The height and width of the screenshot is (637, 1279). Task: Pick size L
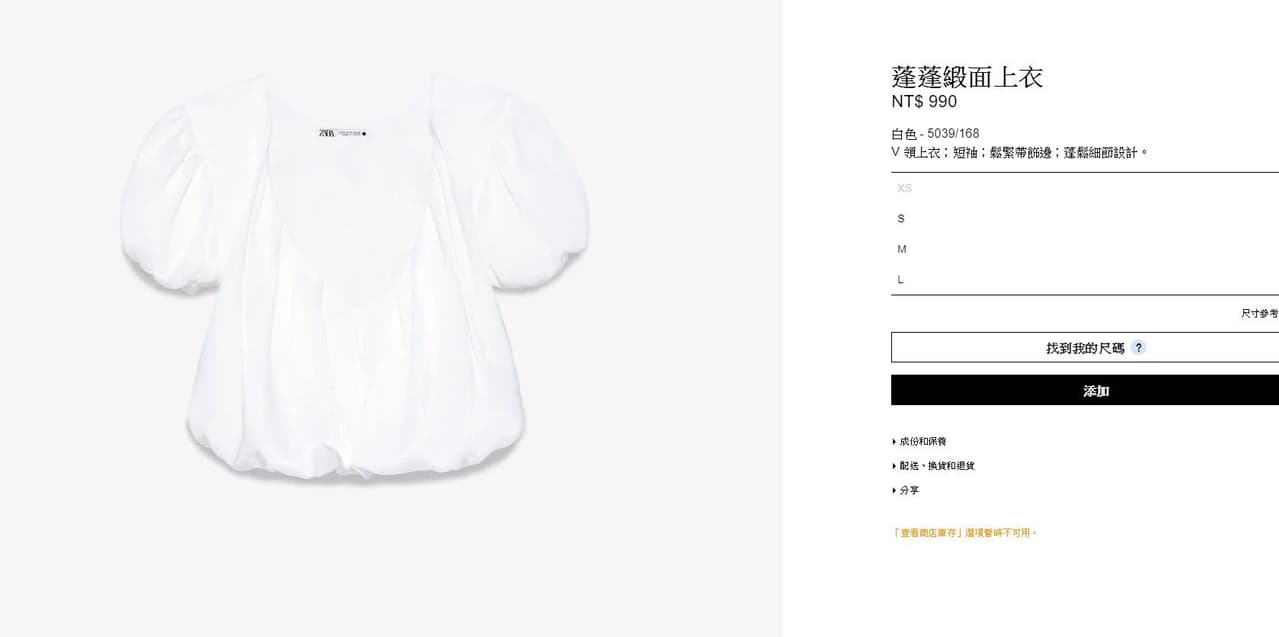(x=1085, y=280)
